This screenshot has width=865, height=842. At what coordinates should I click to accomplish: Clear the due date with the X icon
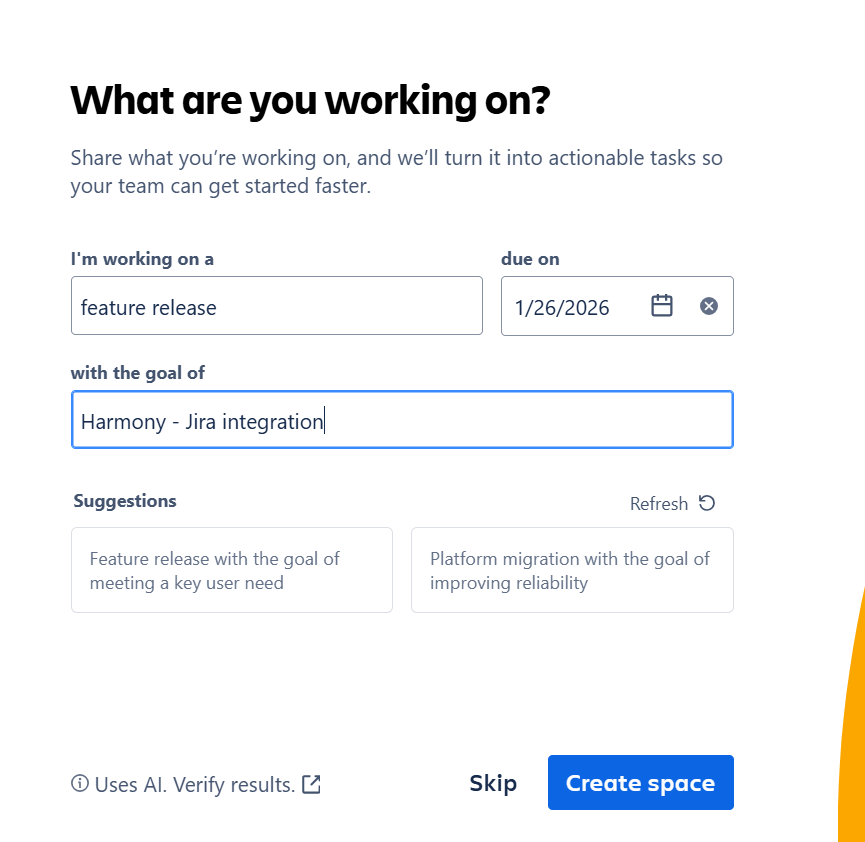[709, 306]
